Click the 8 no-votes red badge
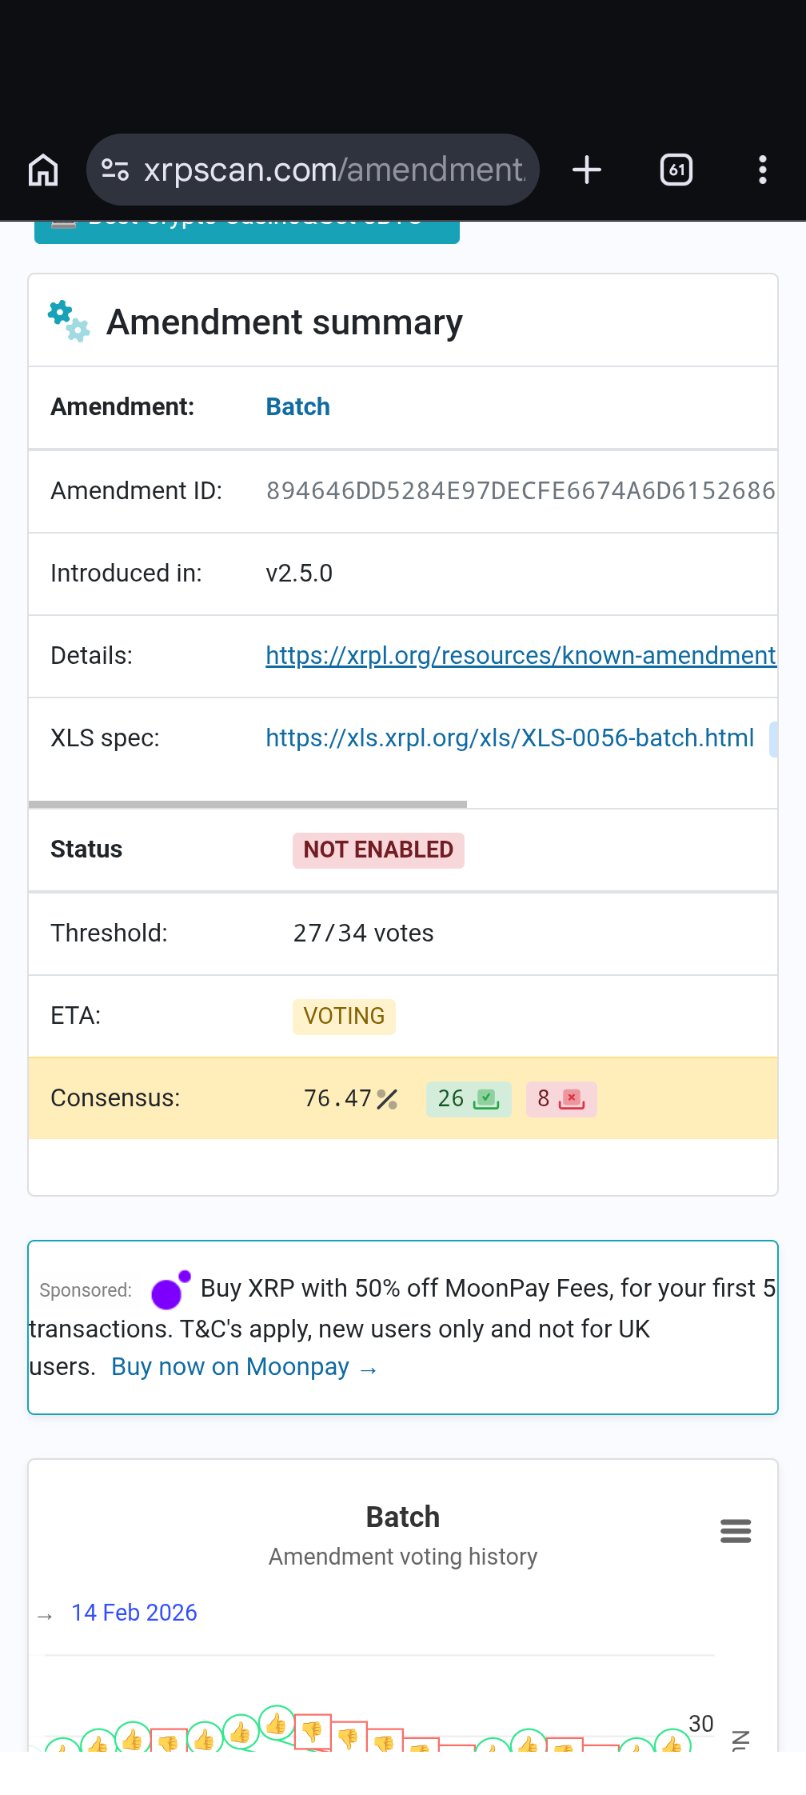806x1795 pixels. [560, 1099]
